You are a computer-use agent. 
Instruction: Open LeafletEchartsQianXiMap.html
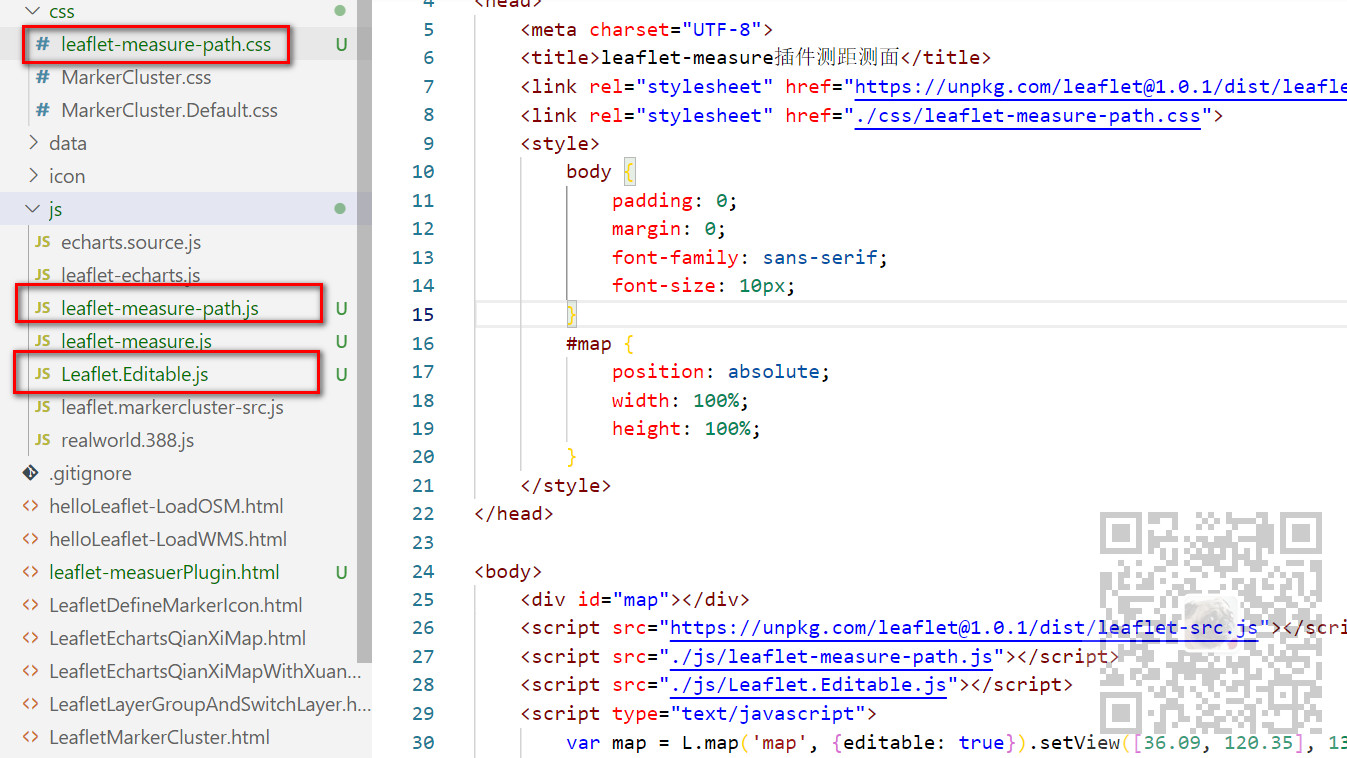pyautogui.click(x=177, y=638)
